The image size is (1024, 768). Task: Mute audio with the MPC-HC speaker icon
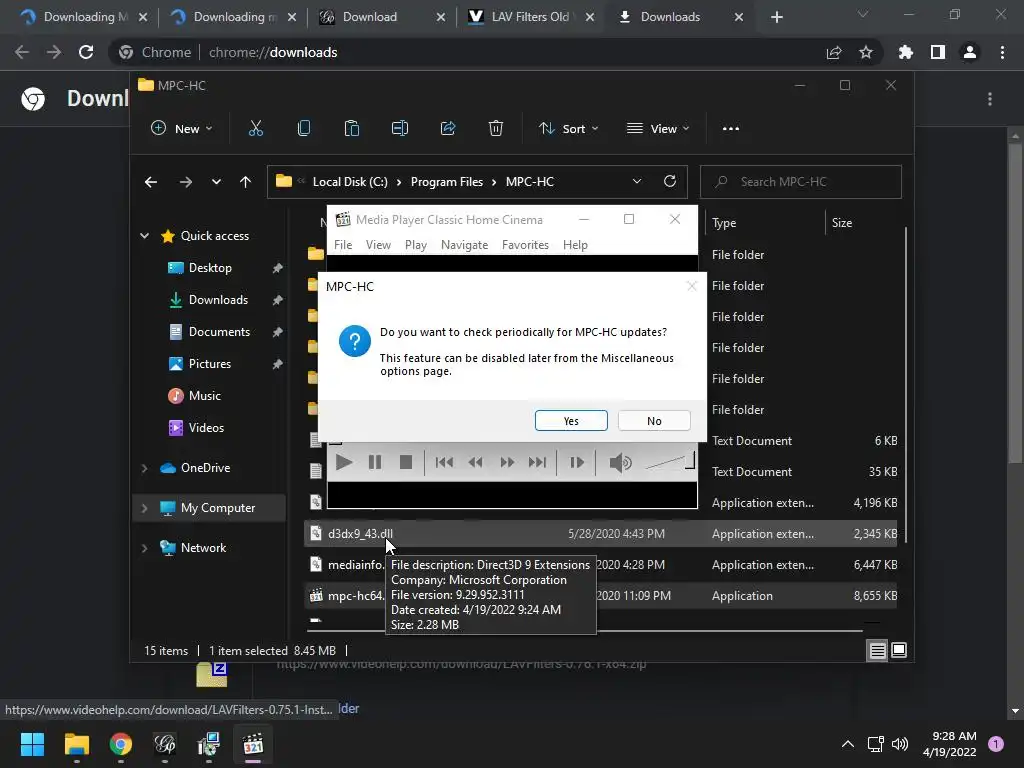(x=620, y=462)
